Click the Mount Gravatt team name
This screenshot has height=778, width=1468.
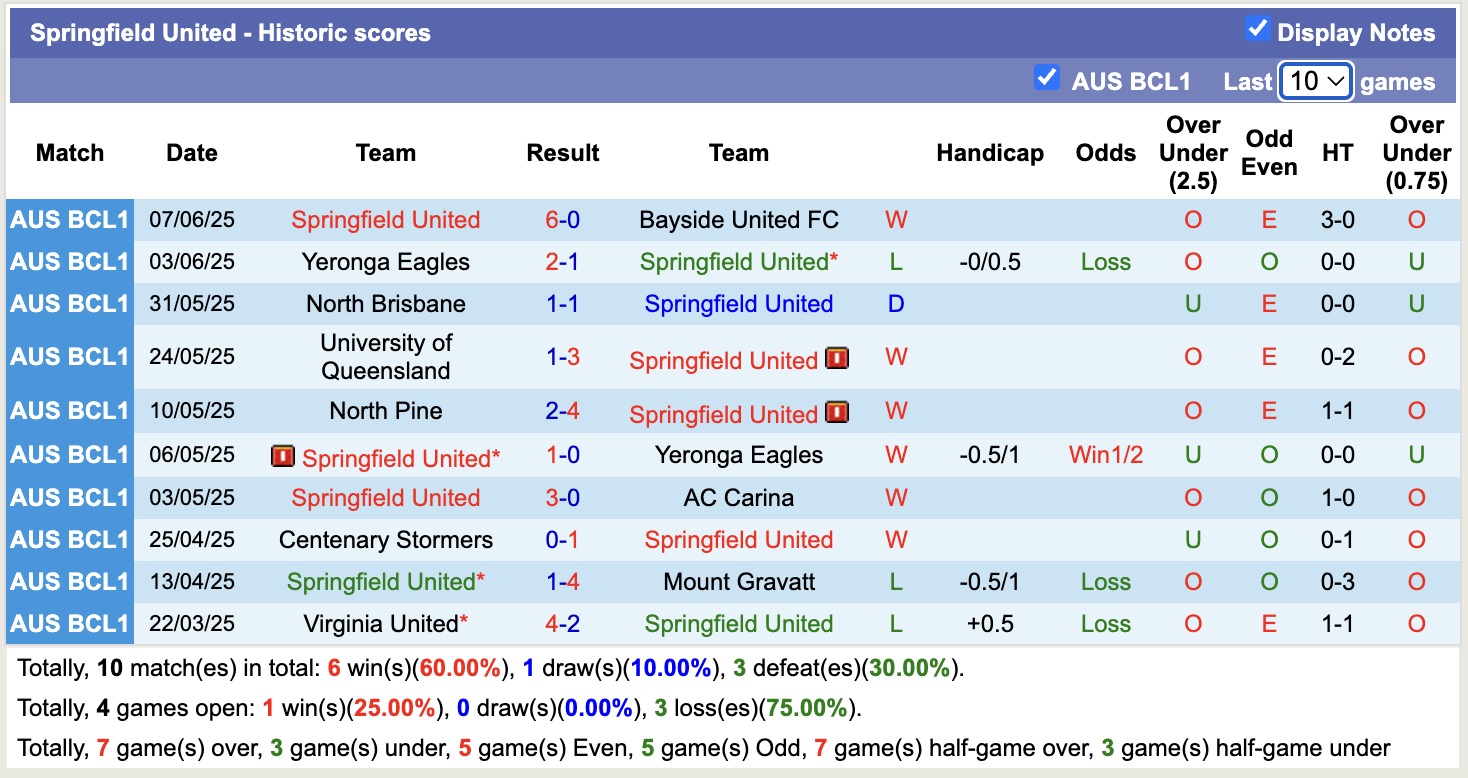[x=738, y=581]
